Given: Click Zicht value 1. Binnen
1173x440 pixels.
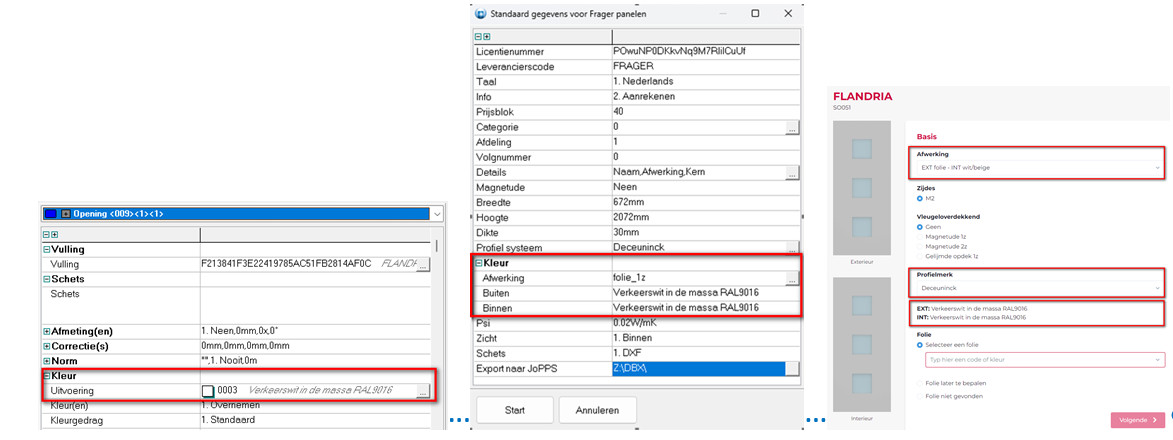Looking at the screenshot, I should (x=705, y=339).
